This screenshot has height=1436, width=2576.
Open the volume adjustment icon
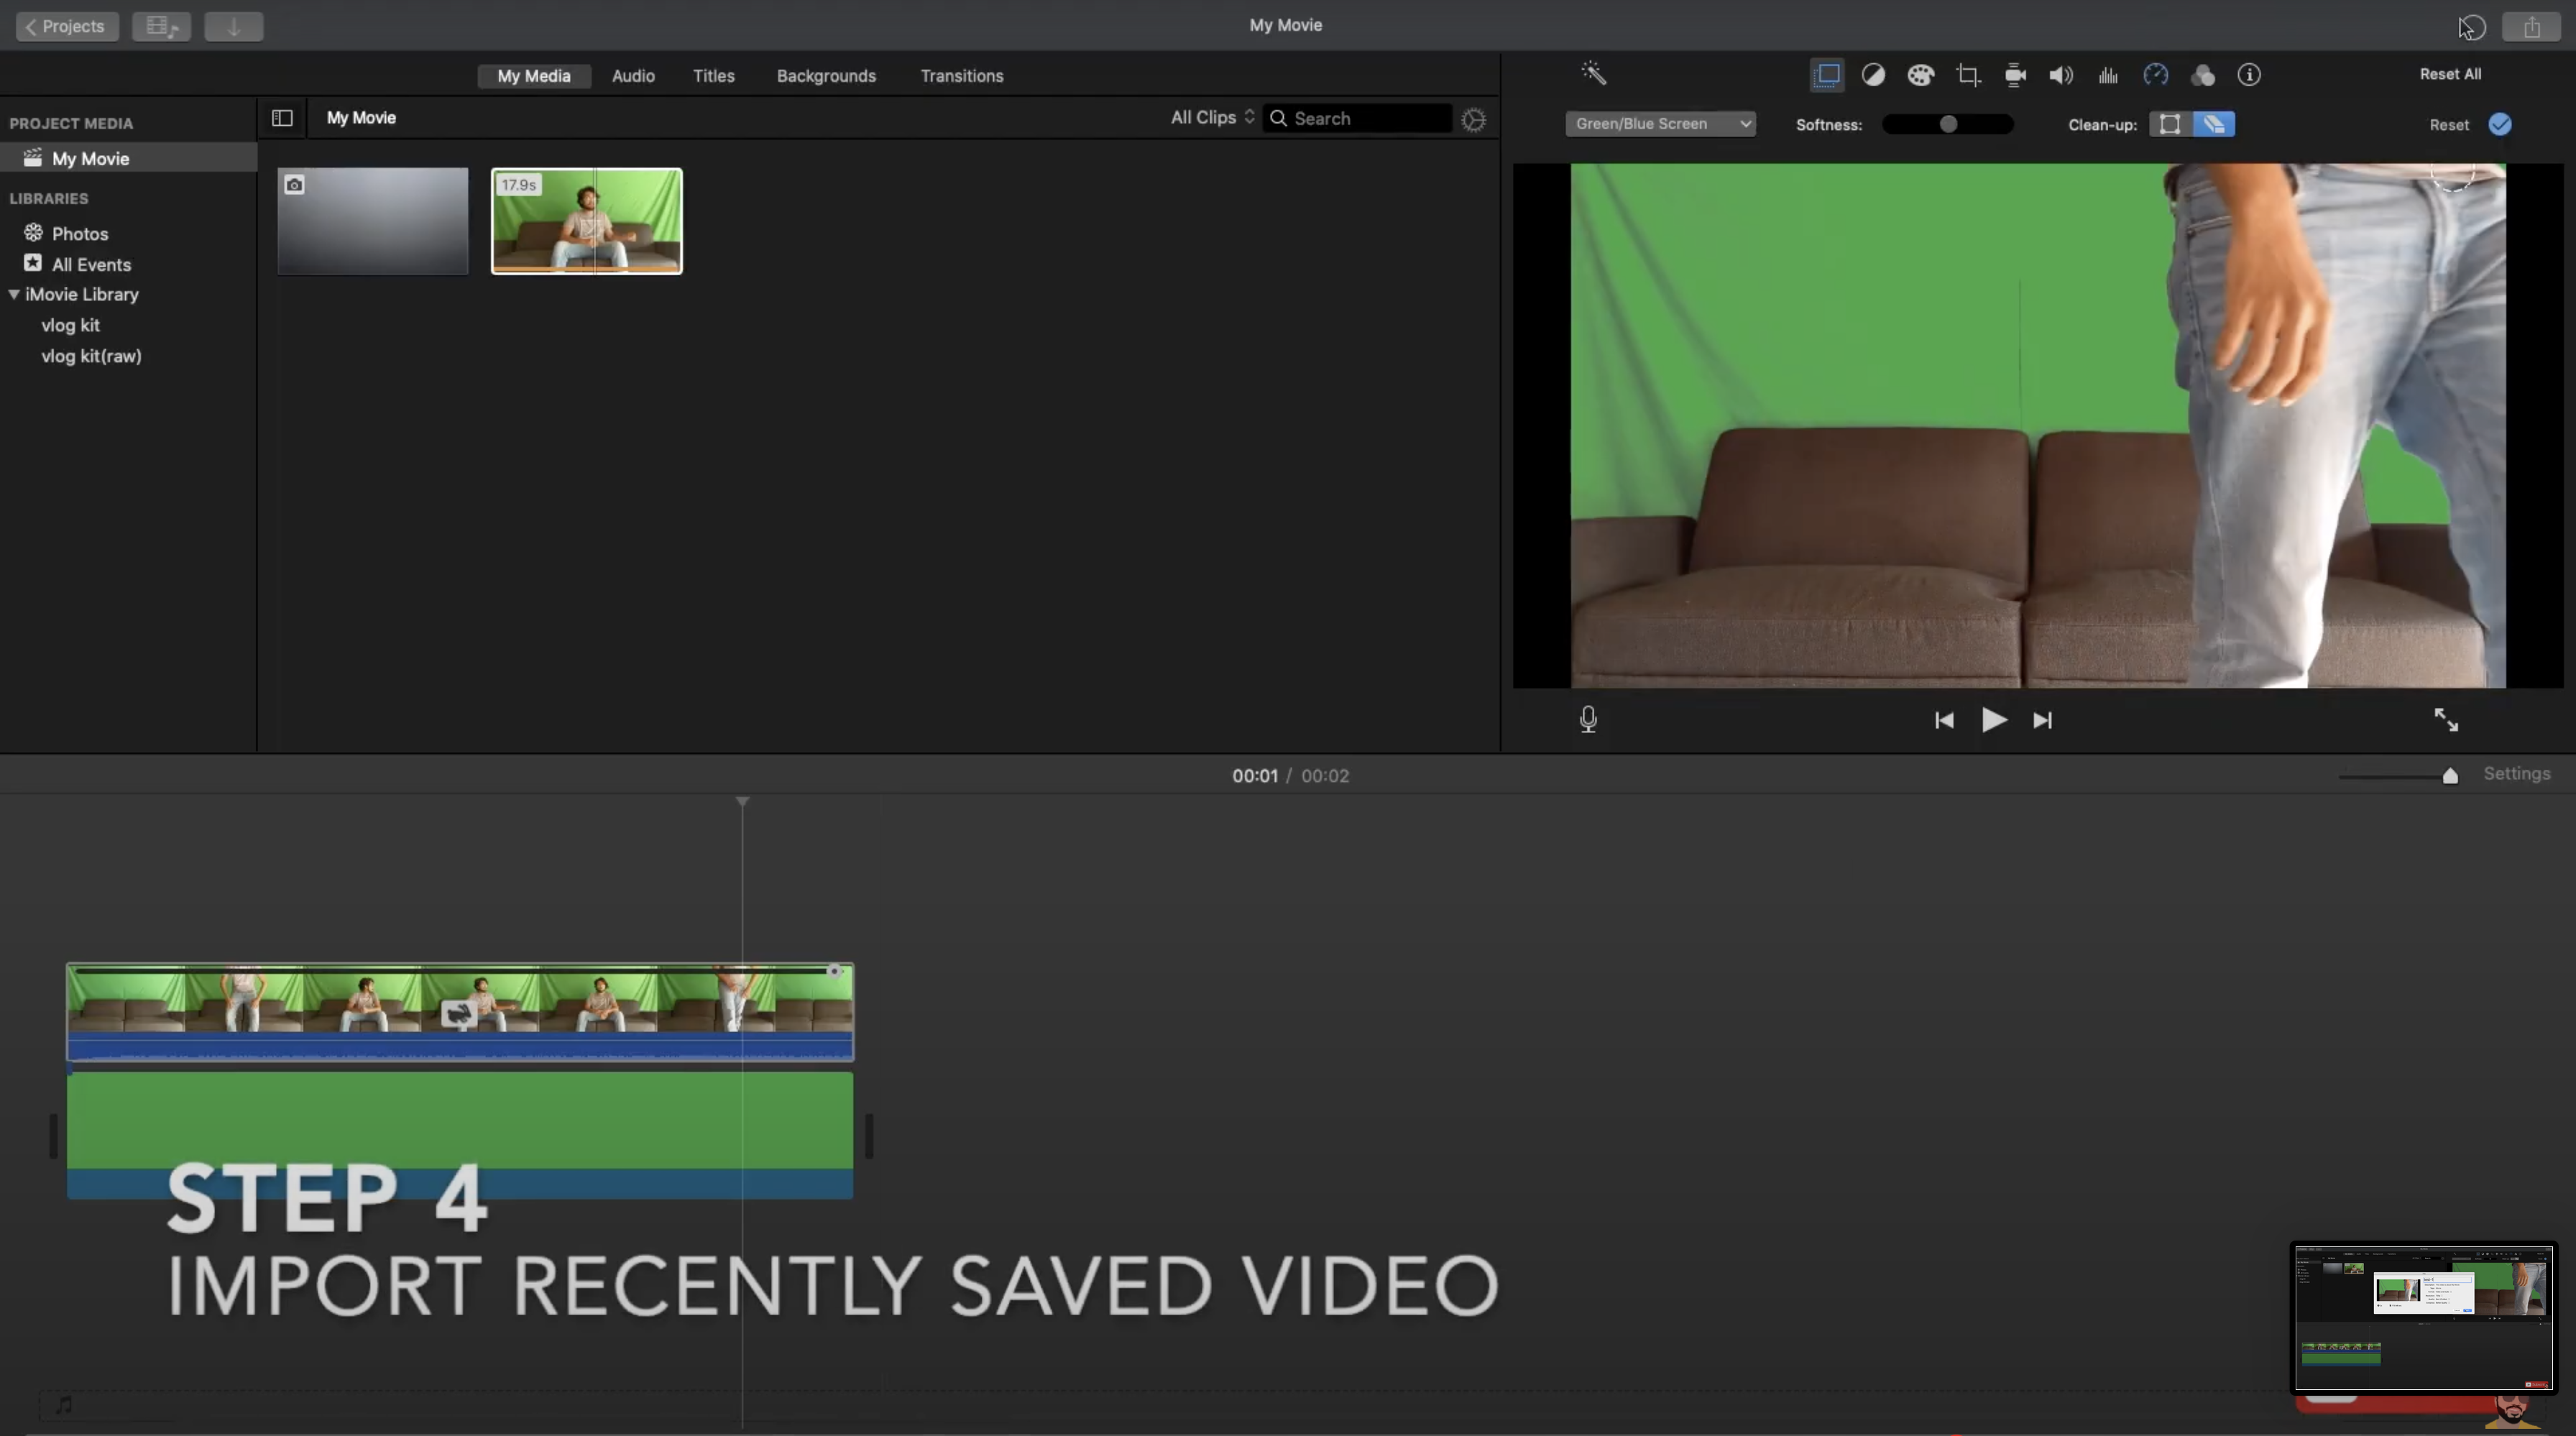coord(2061,75)
